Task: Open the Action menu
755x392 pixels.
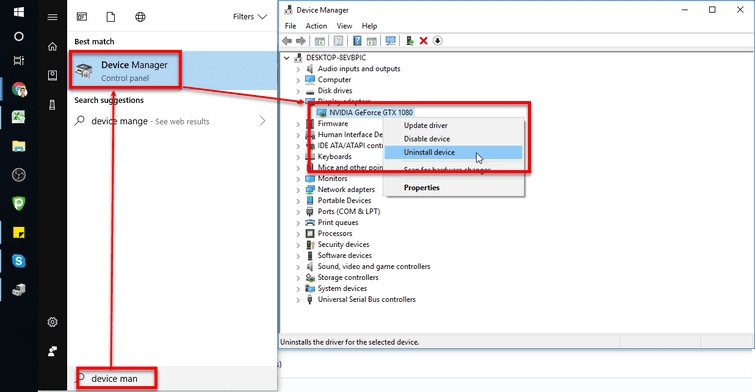Action: [316, 26]
